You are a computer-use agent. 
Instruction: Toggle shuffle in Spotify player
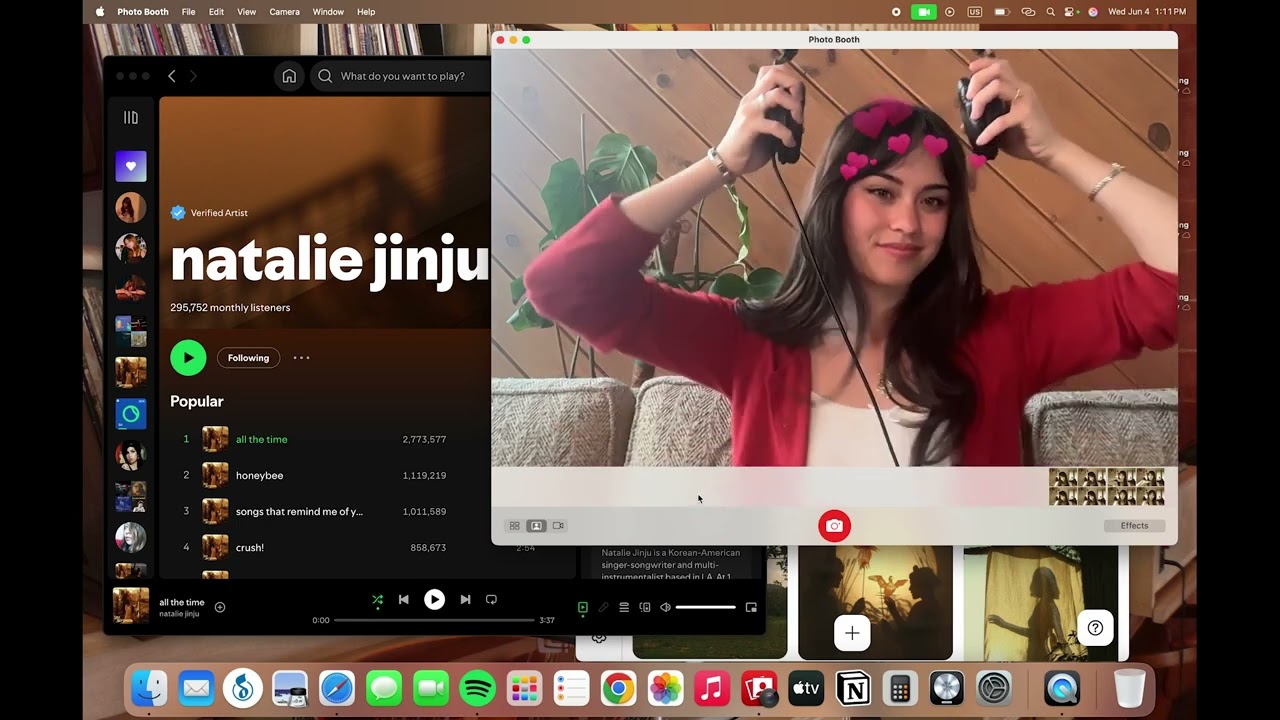[x=377, y=600]
